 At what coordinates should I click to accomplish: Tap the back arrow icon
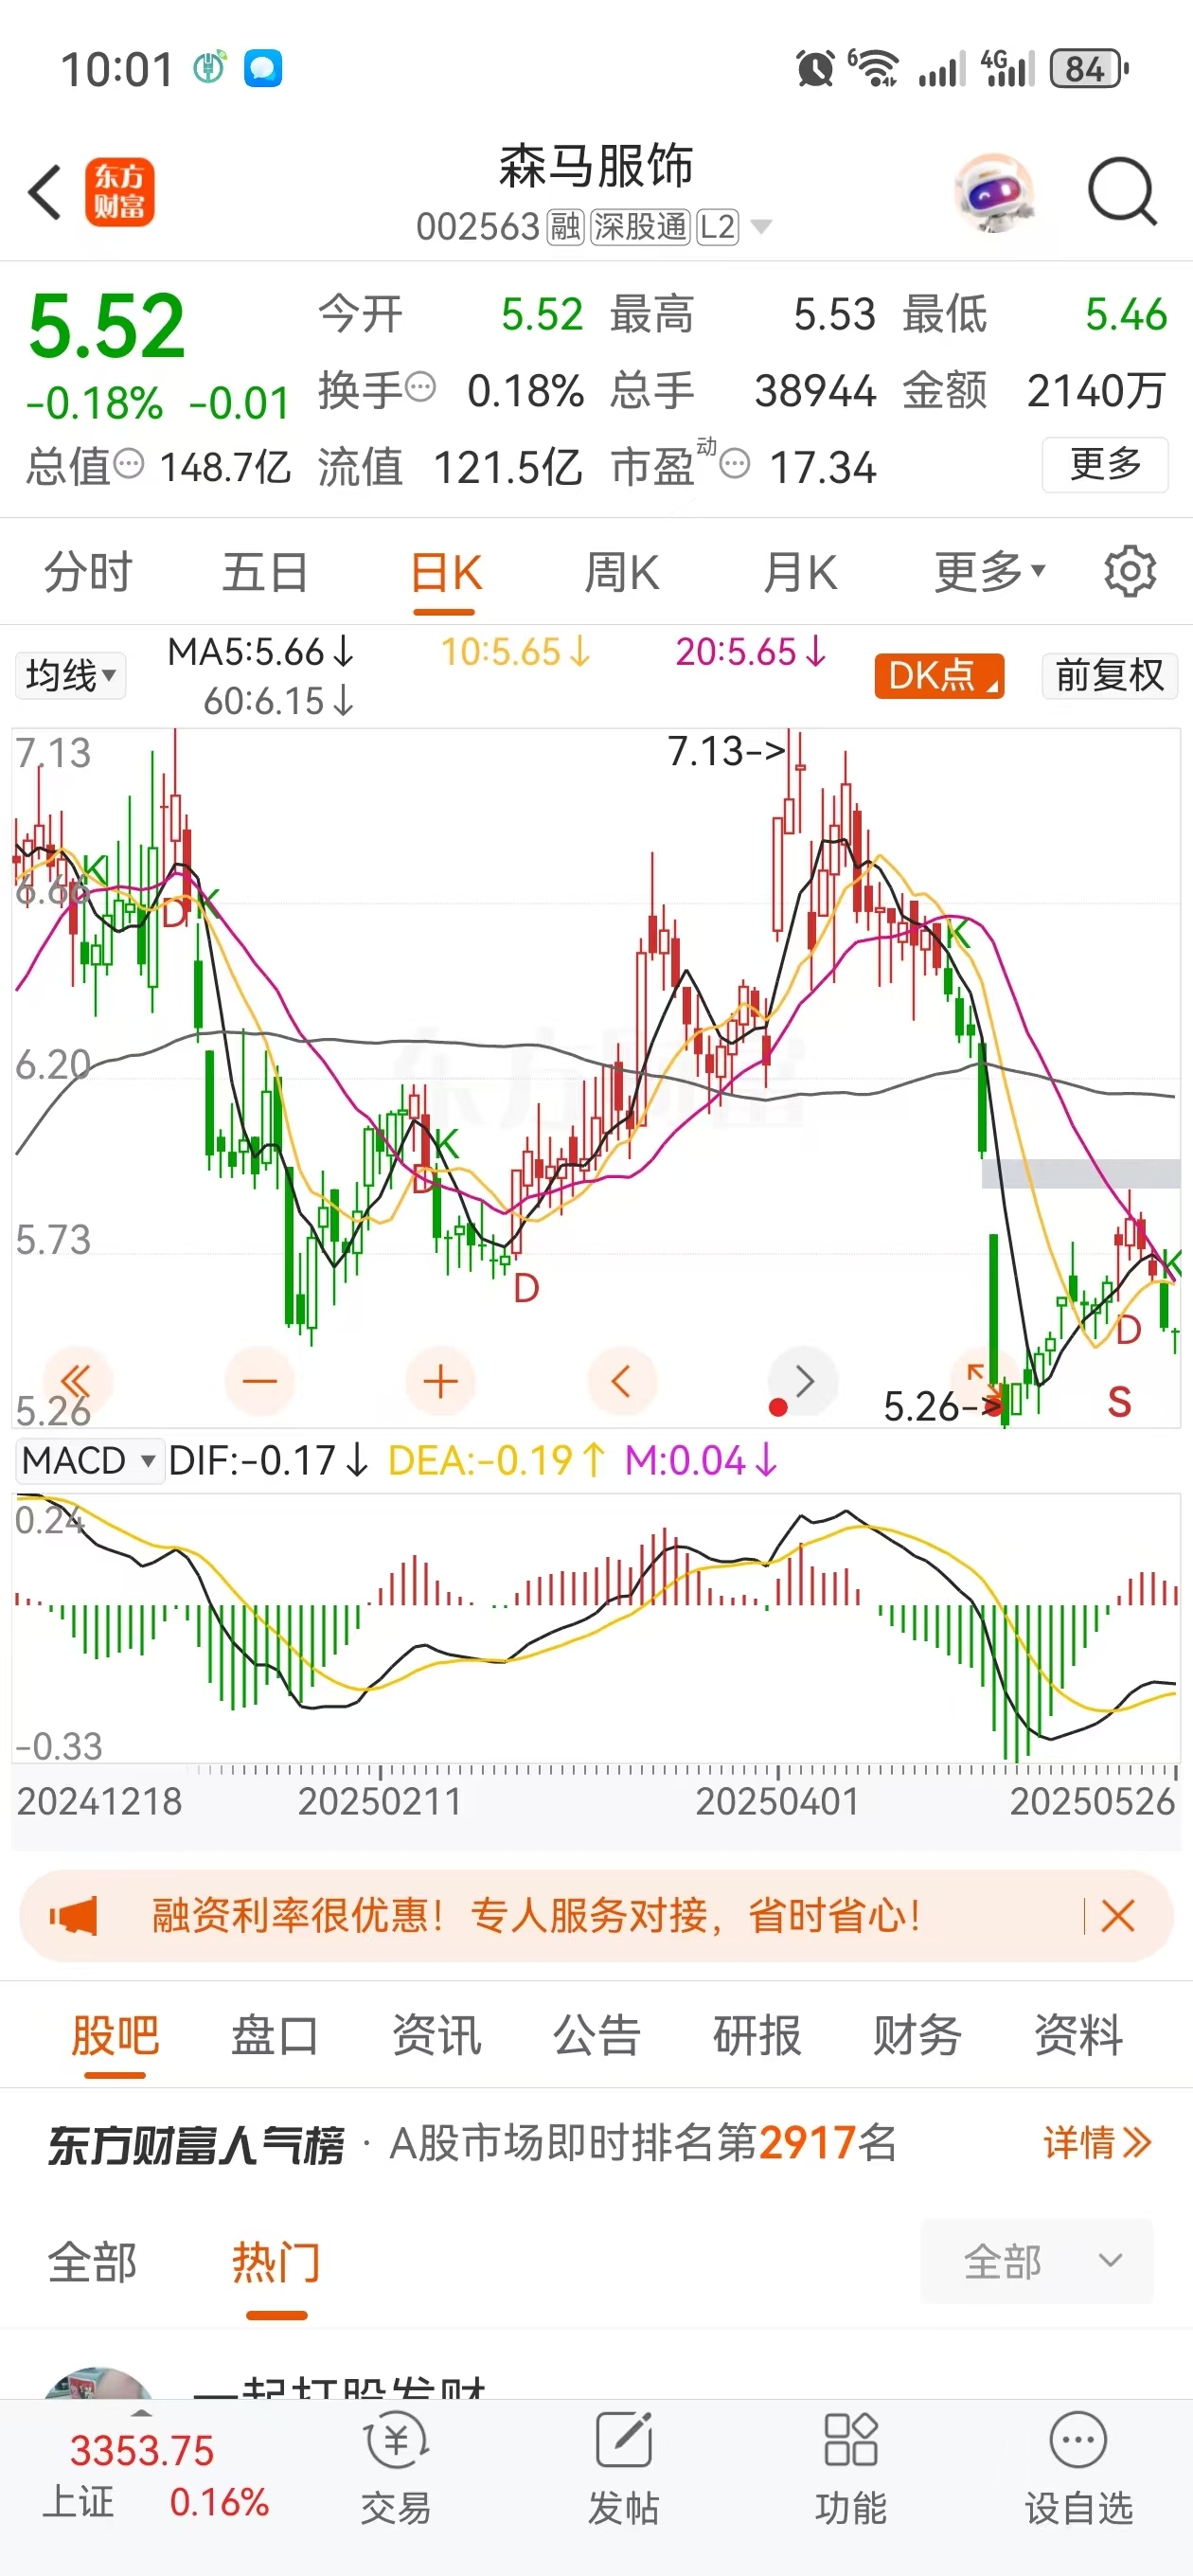45,192
